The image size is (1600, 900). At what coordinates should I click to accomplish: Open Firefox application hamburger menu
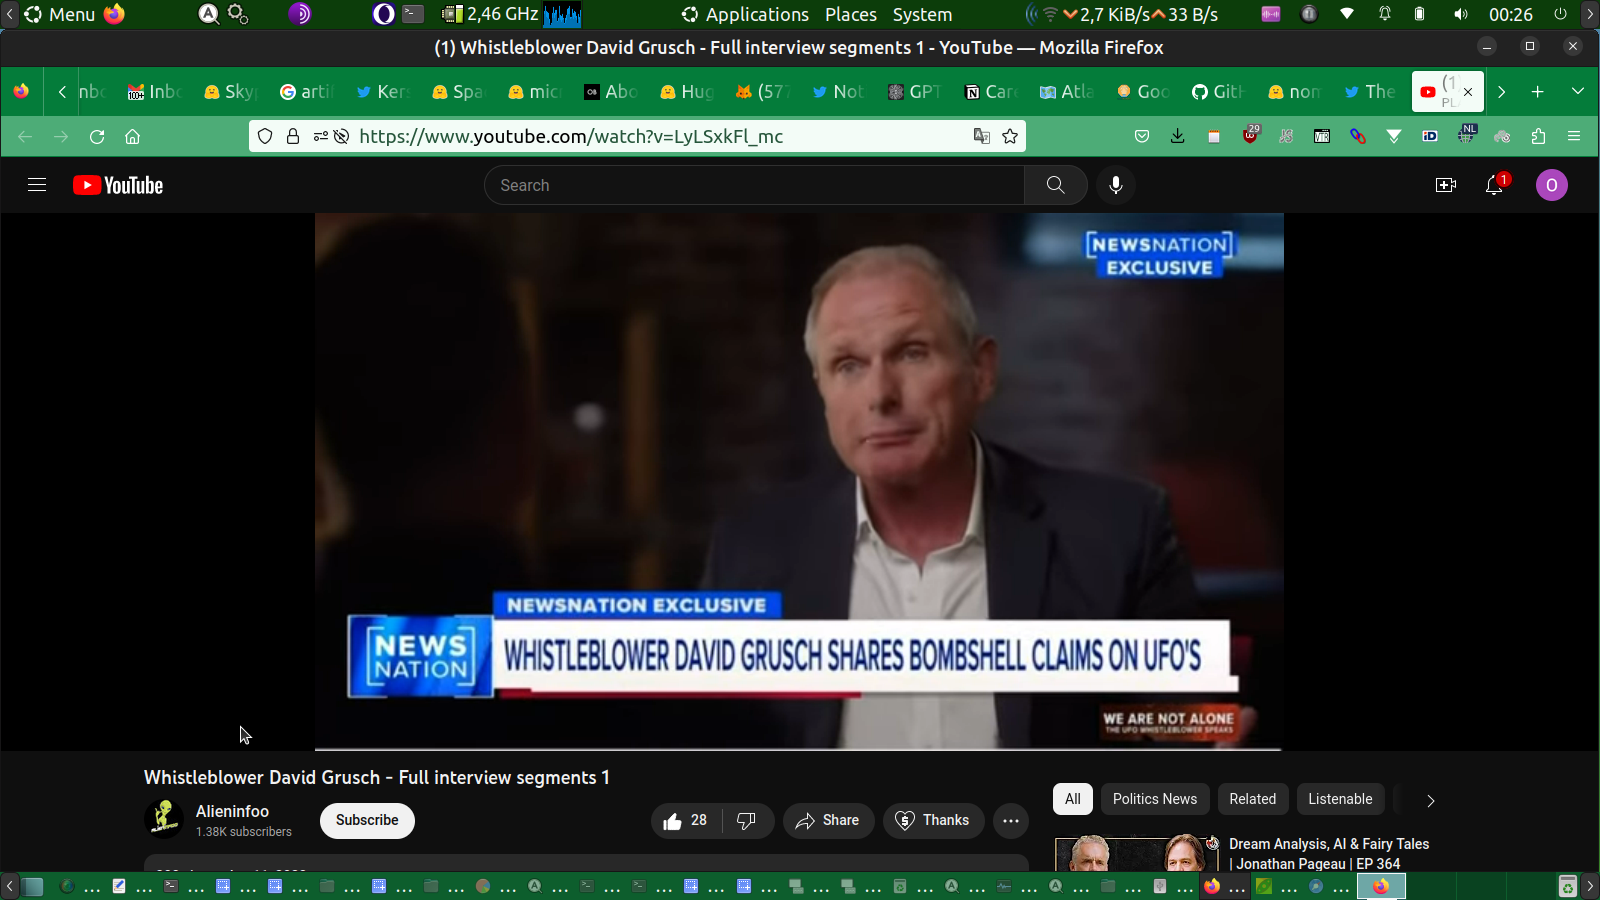(x=1574, y=137)
